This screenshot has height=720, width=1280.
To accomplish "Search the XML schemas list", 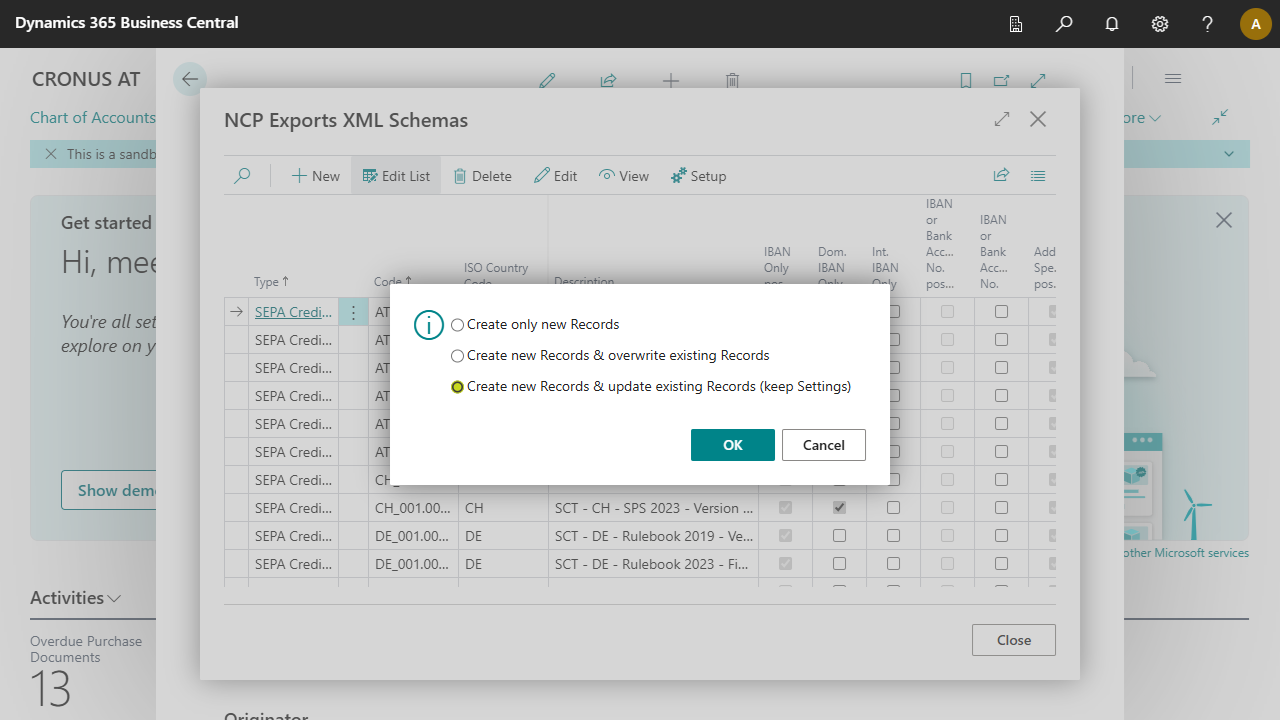I will click(242, 176).
